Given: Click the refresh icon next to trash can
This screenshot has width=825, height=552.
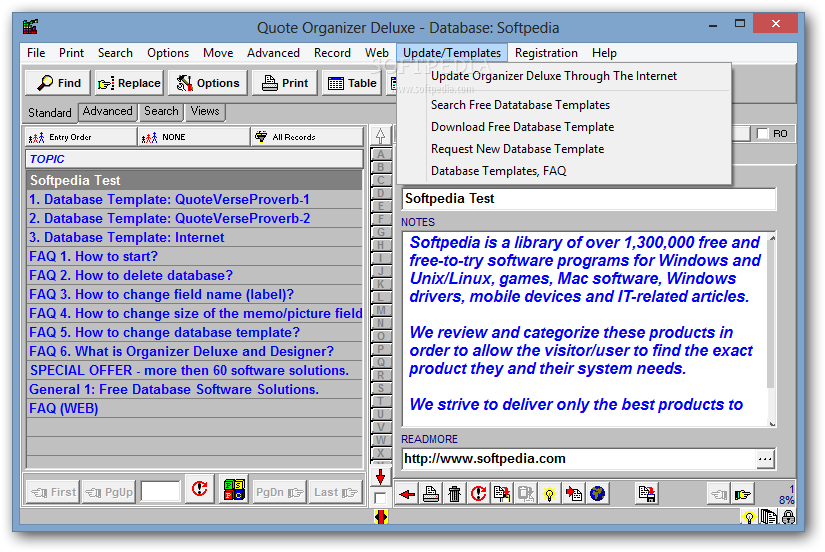Looking at the screenshot, I should (x=478, y=494).
